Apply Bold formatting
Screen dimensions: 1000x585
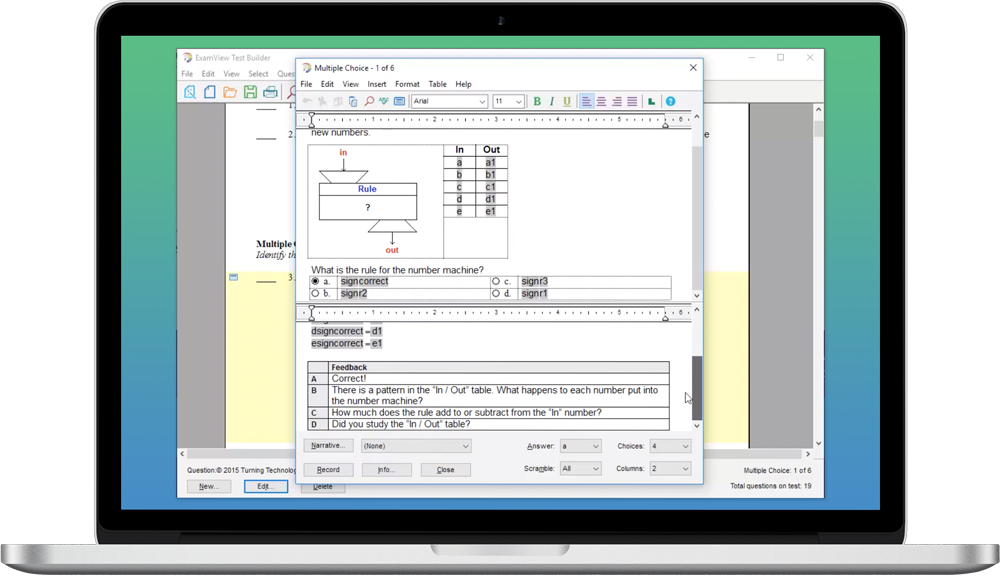[x=537, y=101]
